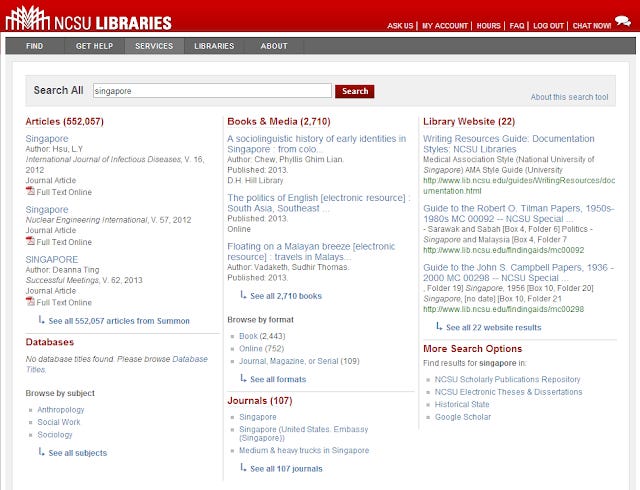The image size is (640, 490).
Task: Open sociolinguistic history of early identities book
Action: coord(317,144)
